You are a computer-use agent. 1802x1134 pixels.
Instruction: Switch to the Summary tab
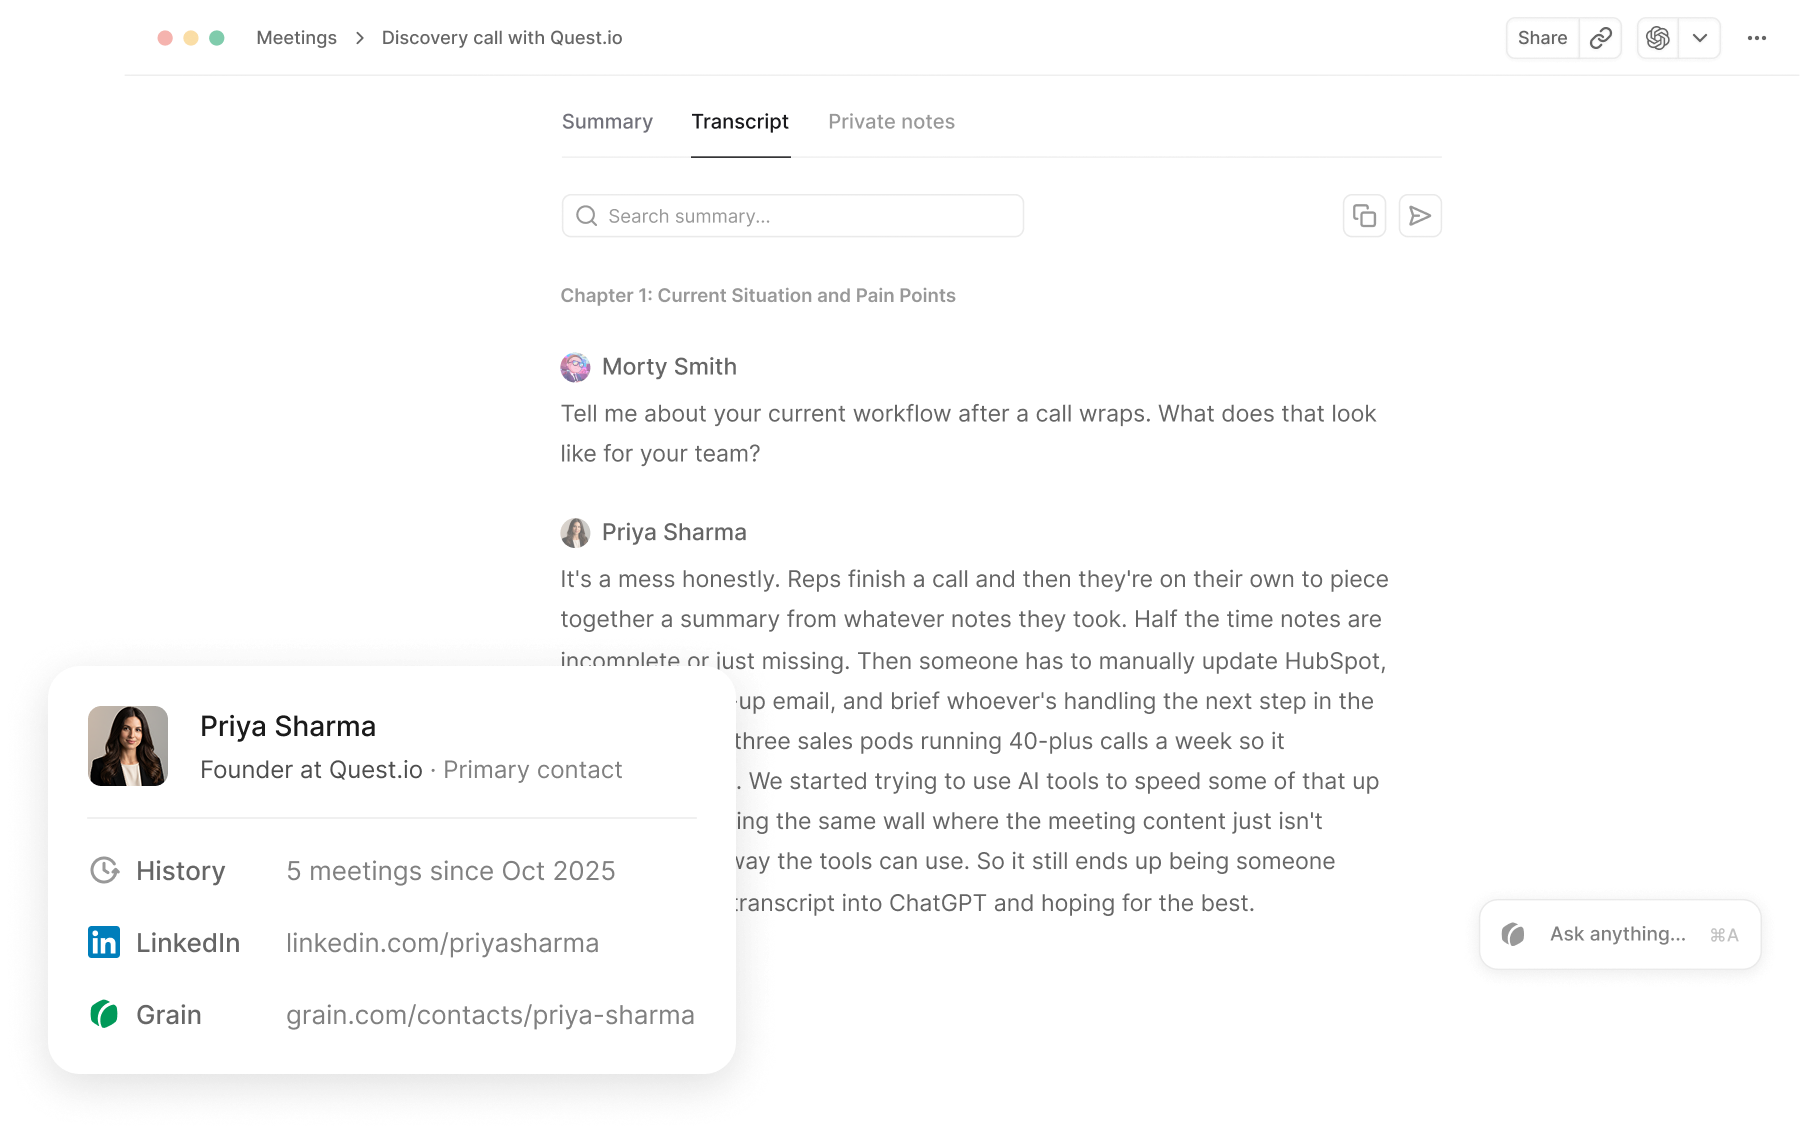pyautogui.click(x=607, y=122)
